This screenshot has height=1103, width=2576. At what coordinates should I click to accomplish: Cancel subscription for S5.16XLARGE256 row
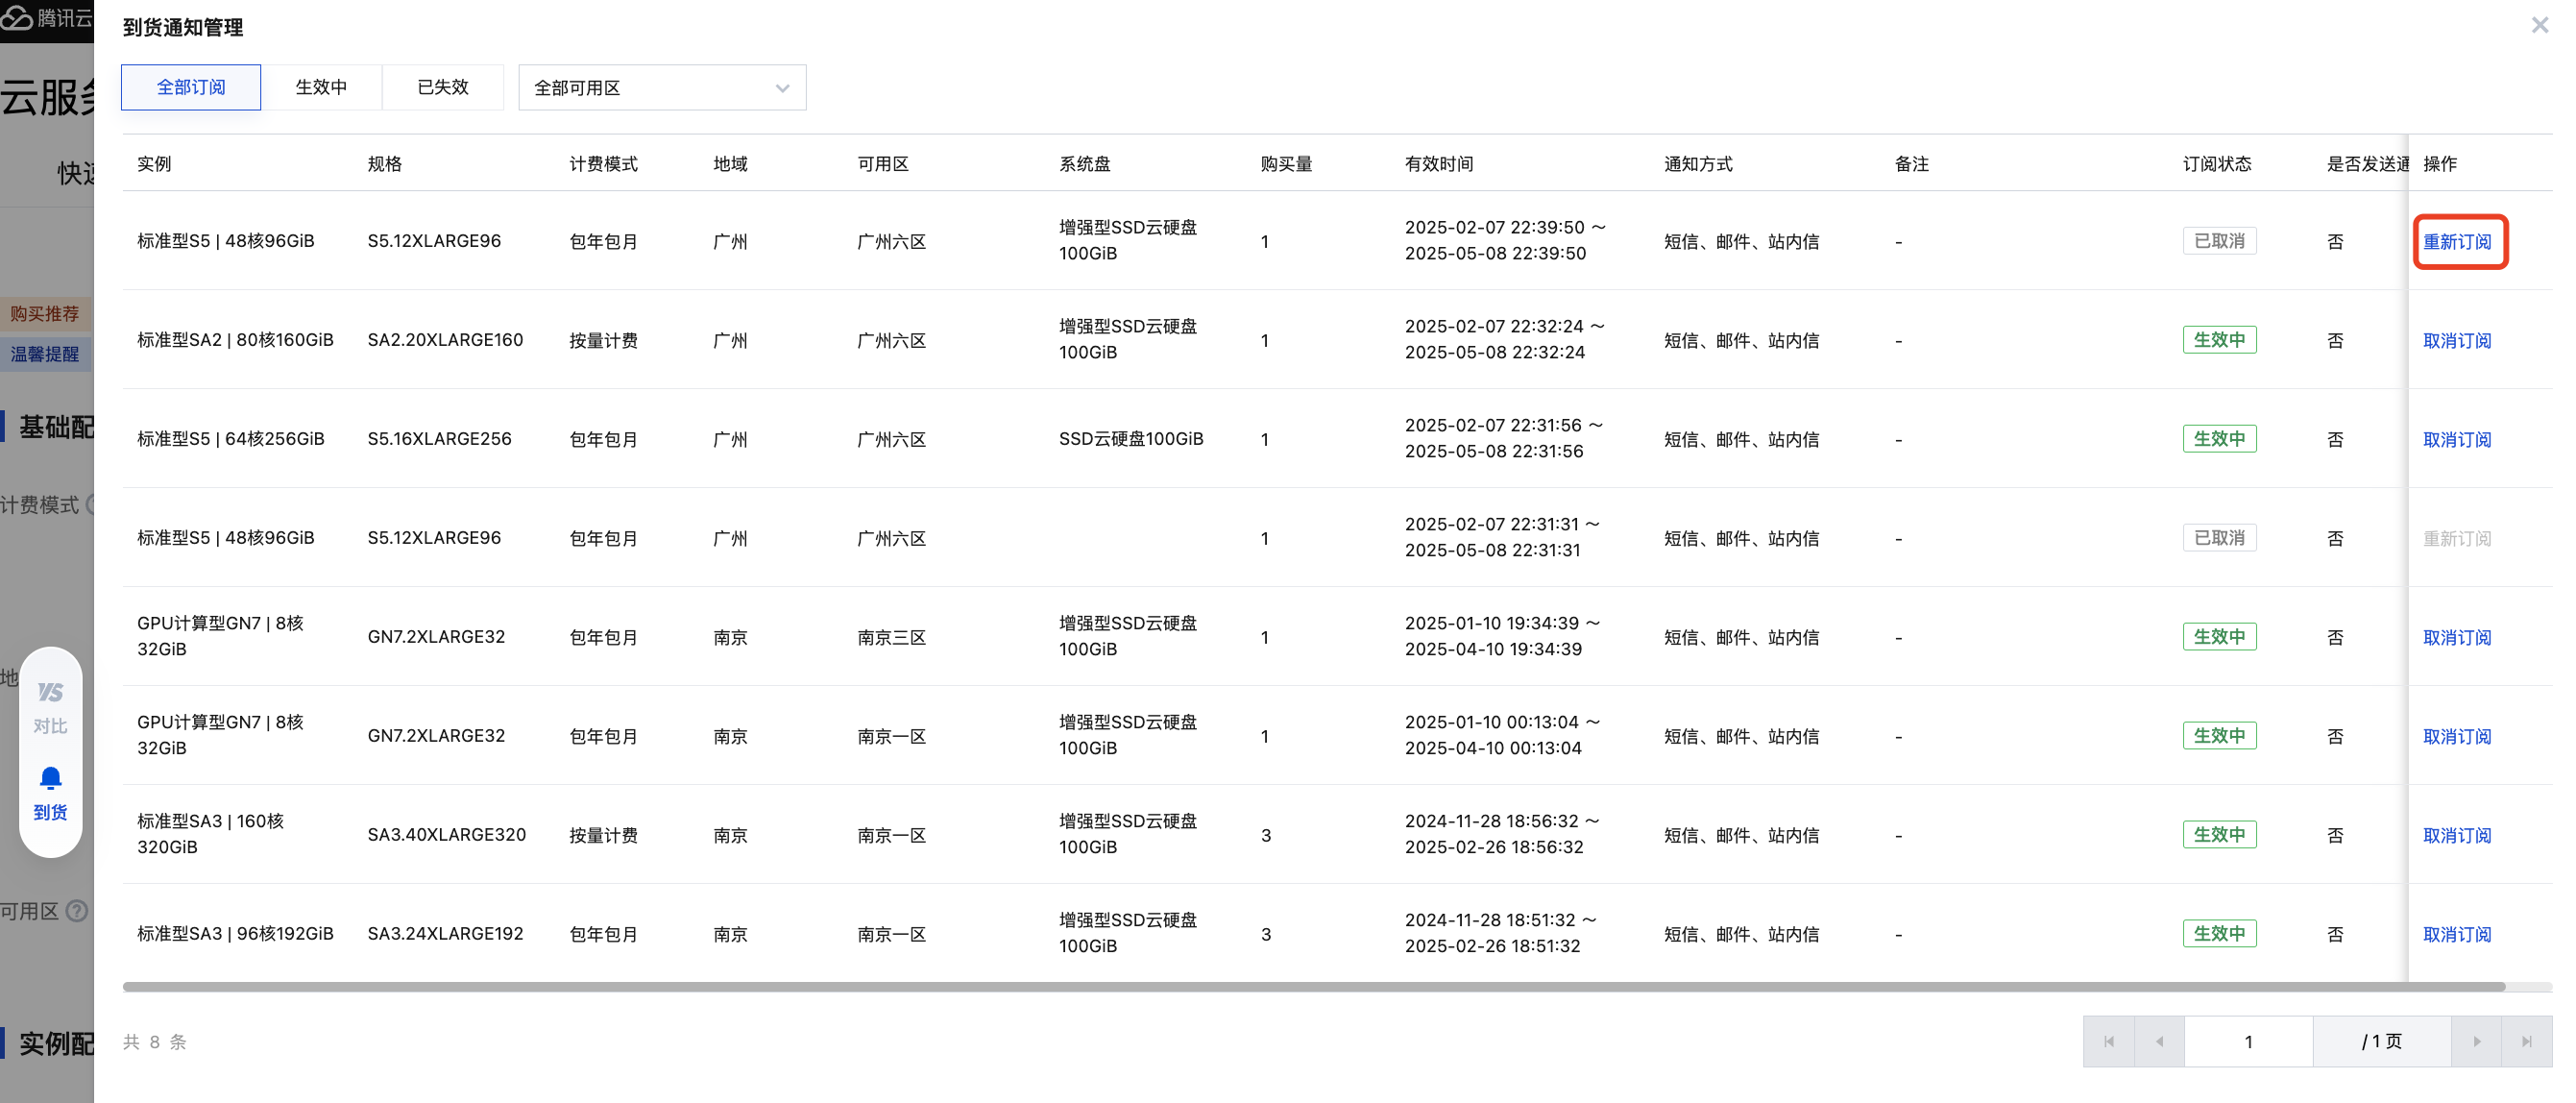[2457, 440]
